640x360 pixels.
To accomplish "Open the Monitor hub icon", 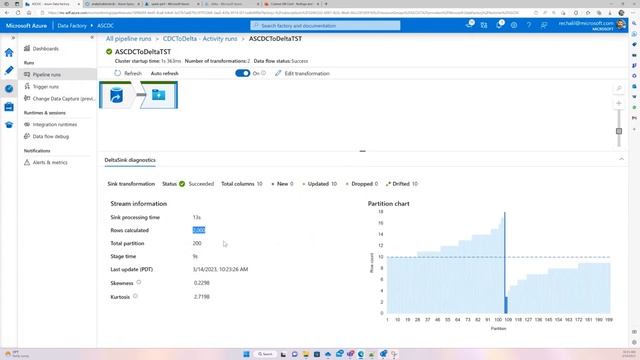I will coord(9,89).
